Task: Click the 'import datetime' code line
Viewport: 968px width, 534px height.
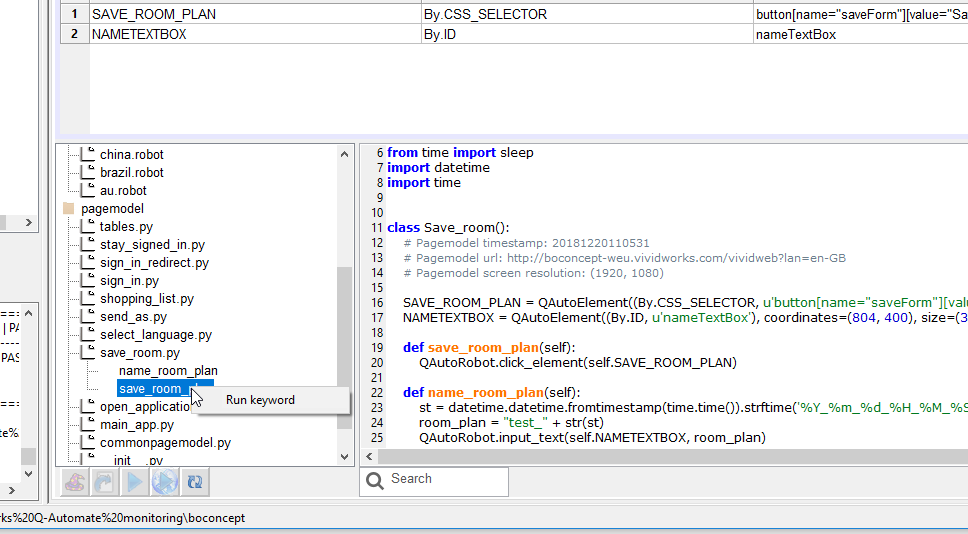Action: (438, 168)
